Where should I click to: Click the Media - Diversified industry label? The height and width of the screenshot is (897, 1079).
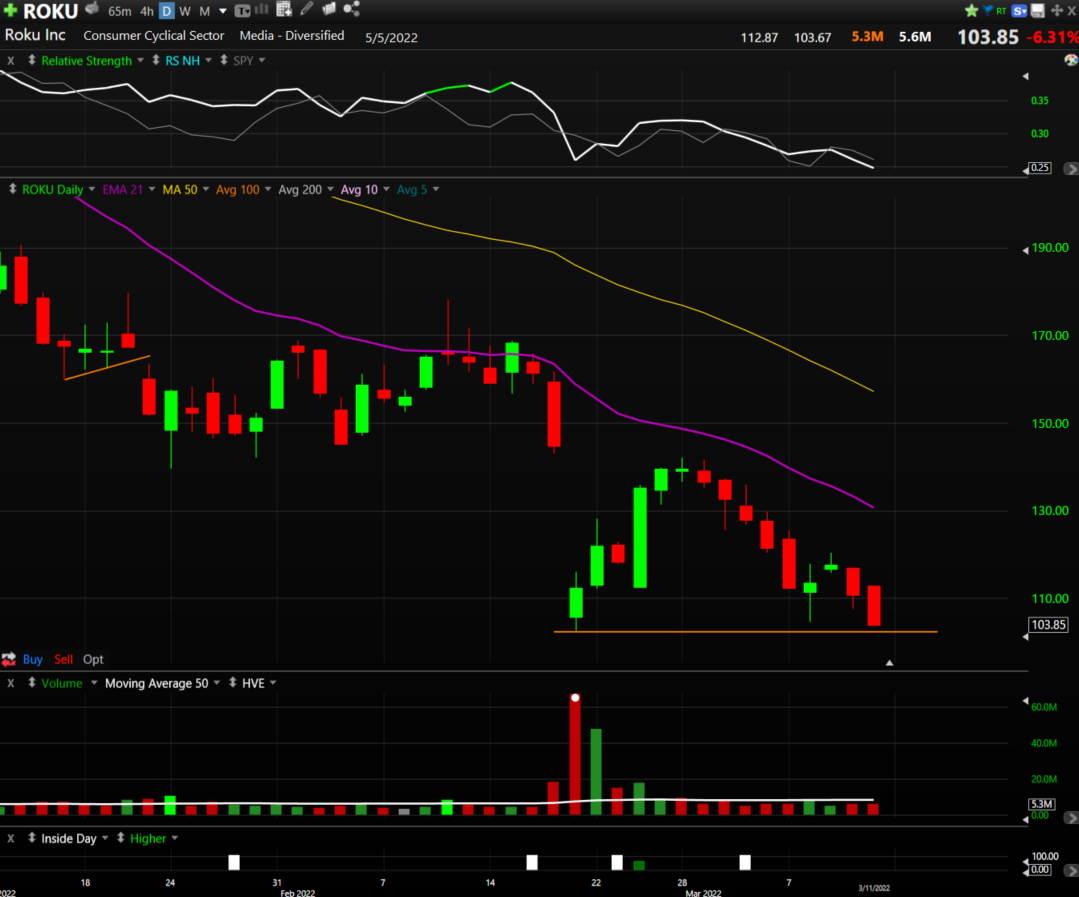pyautogui.click(x=292, y=35)
